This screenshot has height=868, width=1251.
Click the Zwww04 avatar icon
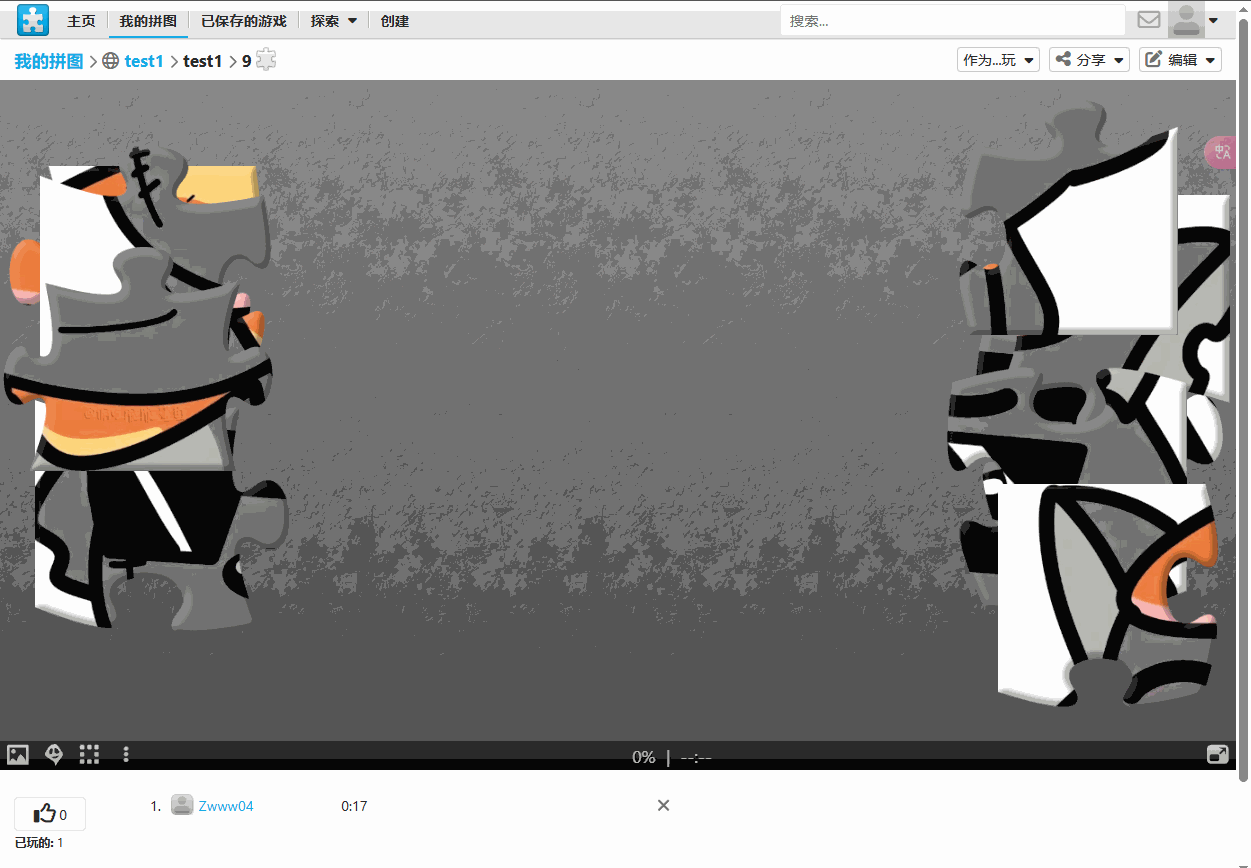(182, 805)
